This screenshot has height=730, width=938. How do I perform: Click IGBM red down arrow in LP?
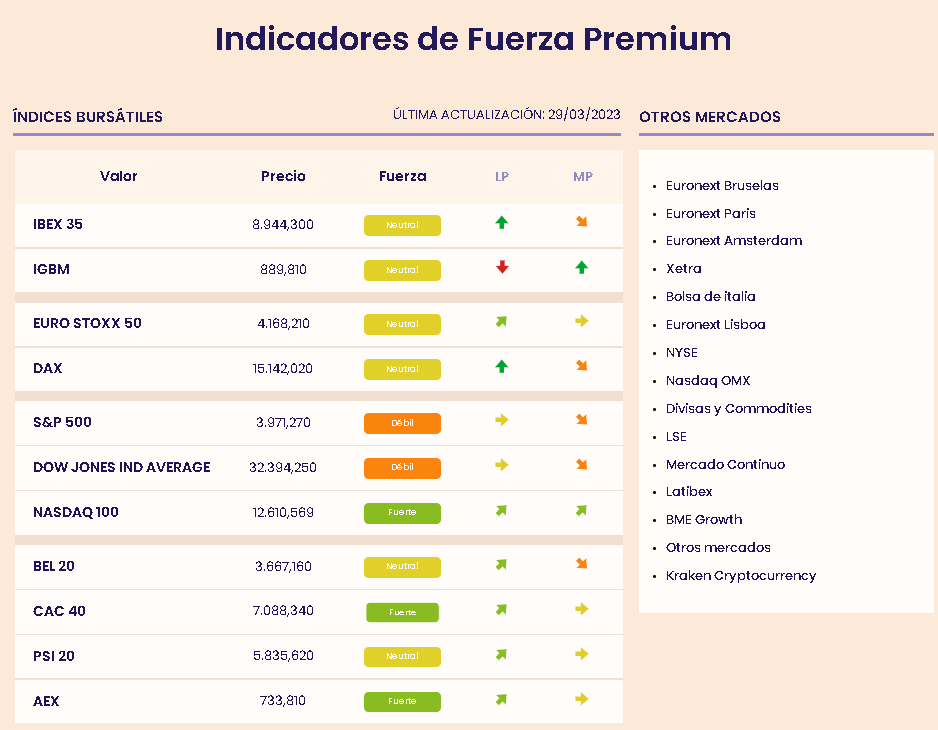[x=502, y=268]
